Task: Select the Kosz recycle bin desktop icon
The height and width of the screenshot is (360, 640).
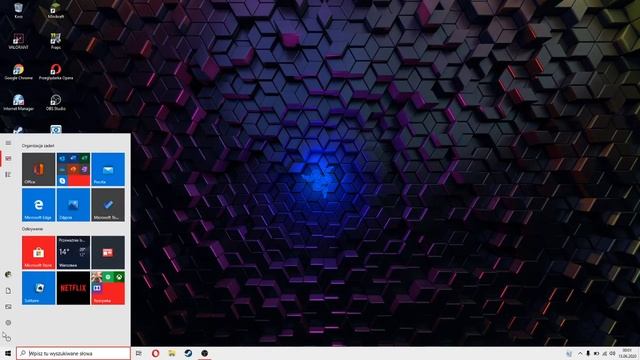Action: pyautogui.click(x=18, y=10)
